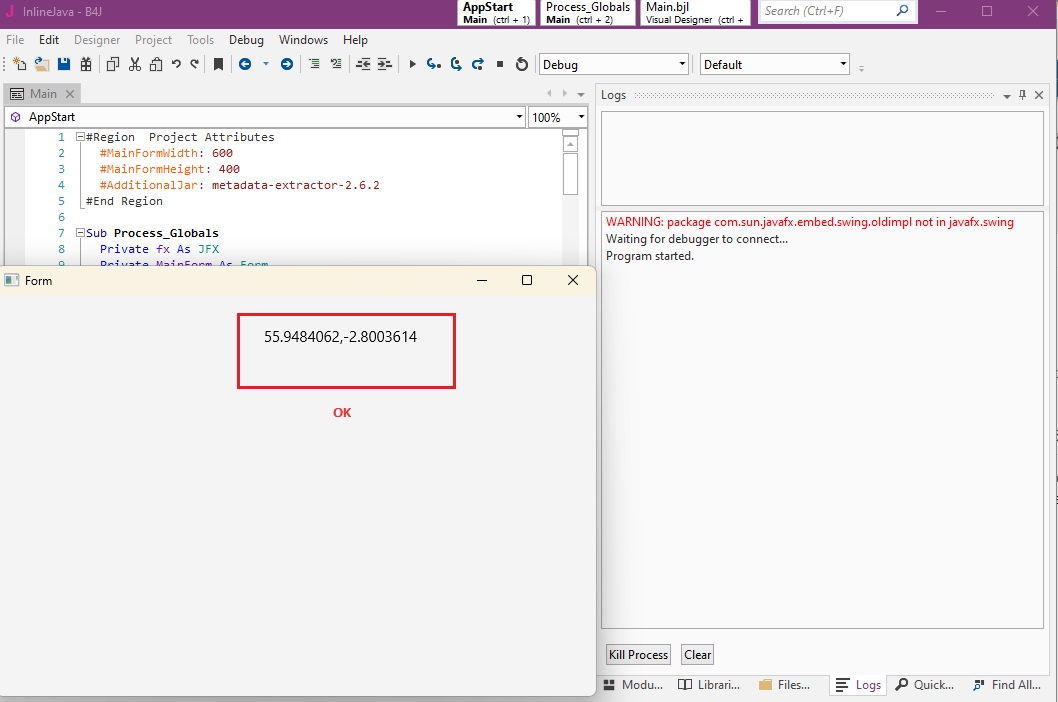Click the Undo arrow icon
The image size is (1058, 702).
click(176, 65)
